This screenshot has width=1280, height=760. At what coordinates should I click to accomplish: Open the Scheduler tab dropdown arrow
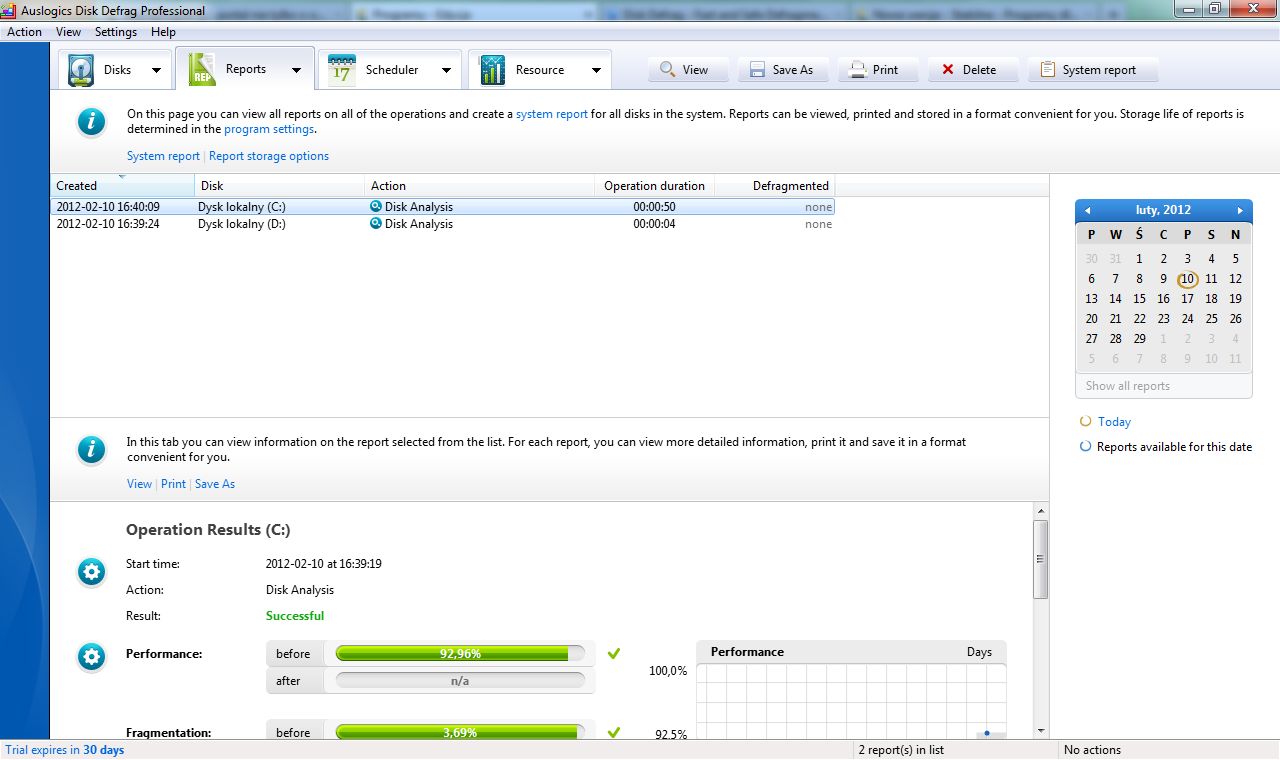point(446,70)
